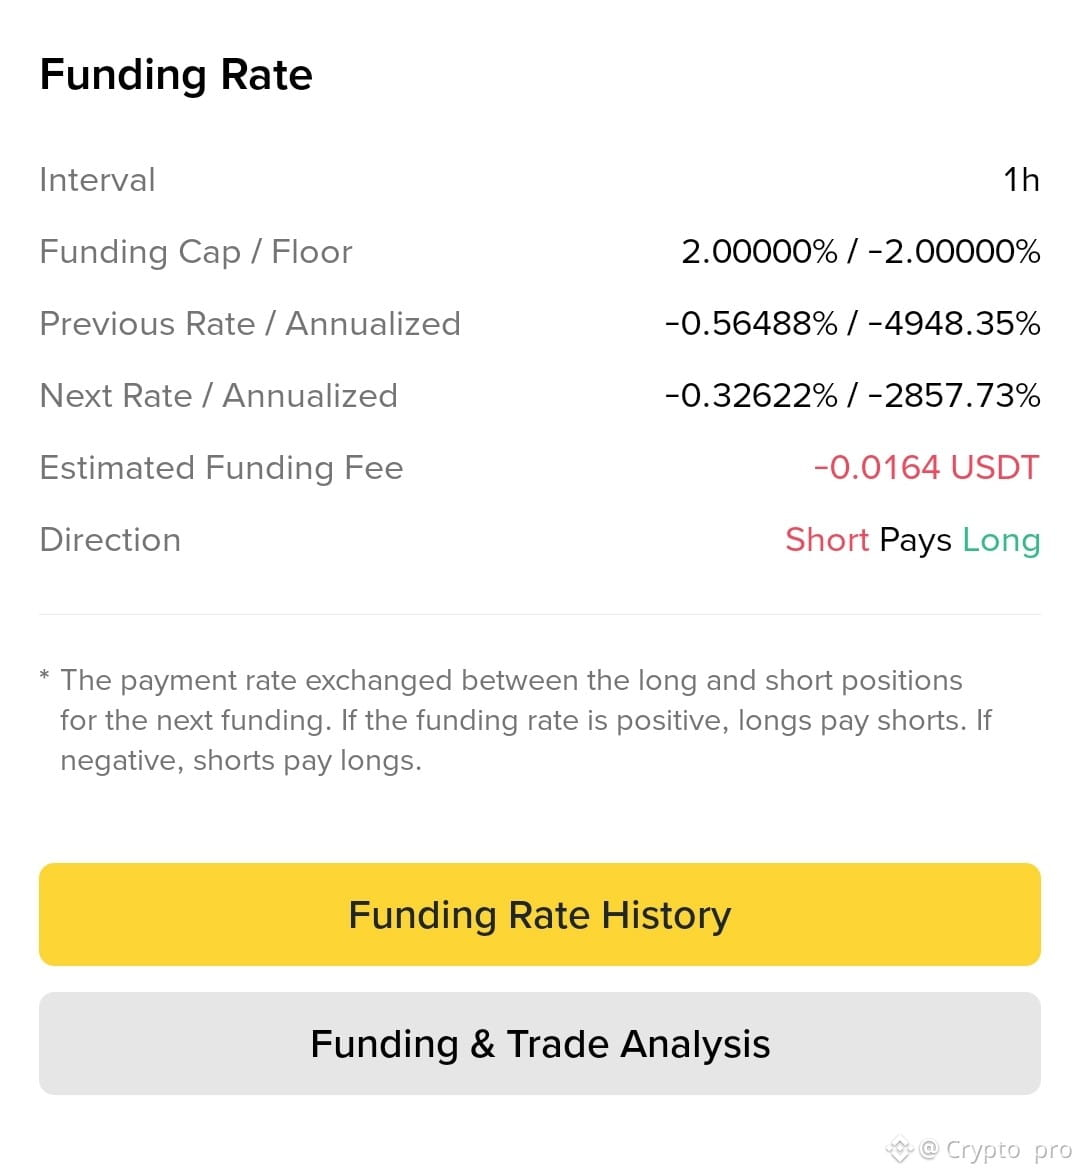1080x1174 pixels.
Task: Click the asterisk beside the footnote
Action: coord(45,676)
